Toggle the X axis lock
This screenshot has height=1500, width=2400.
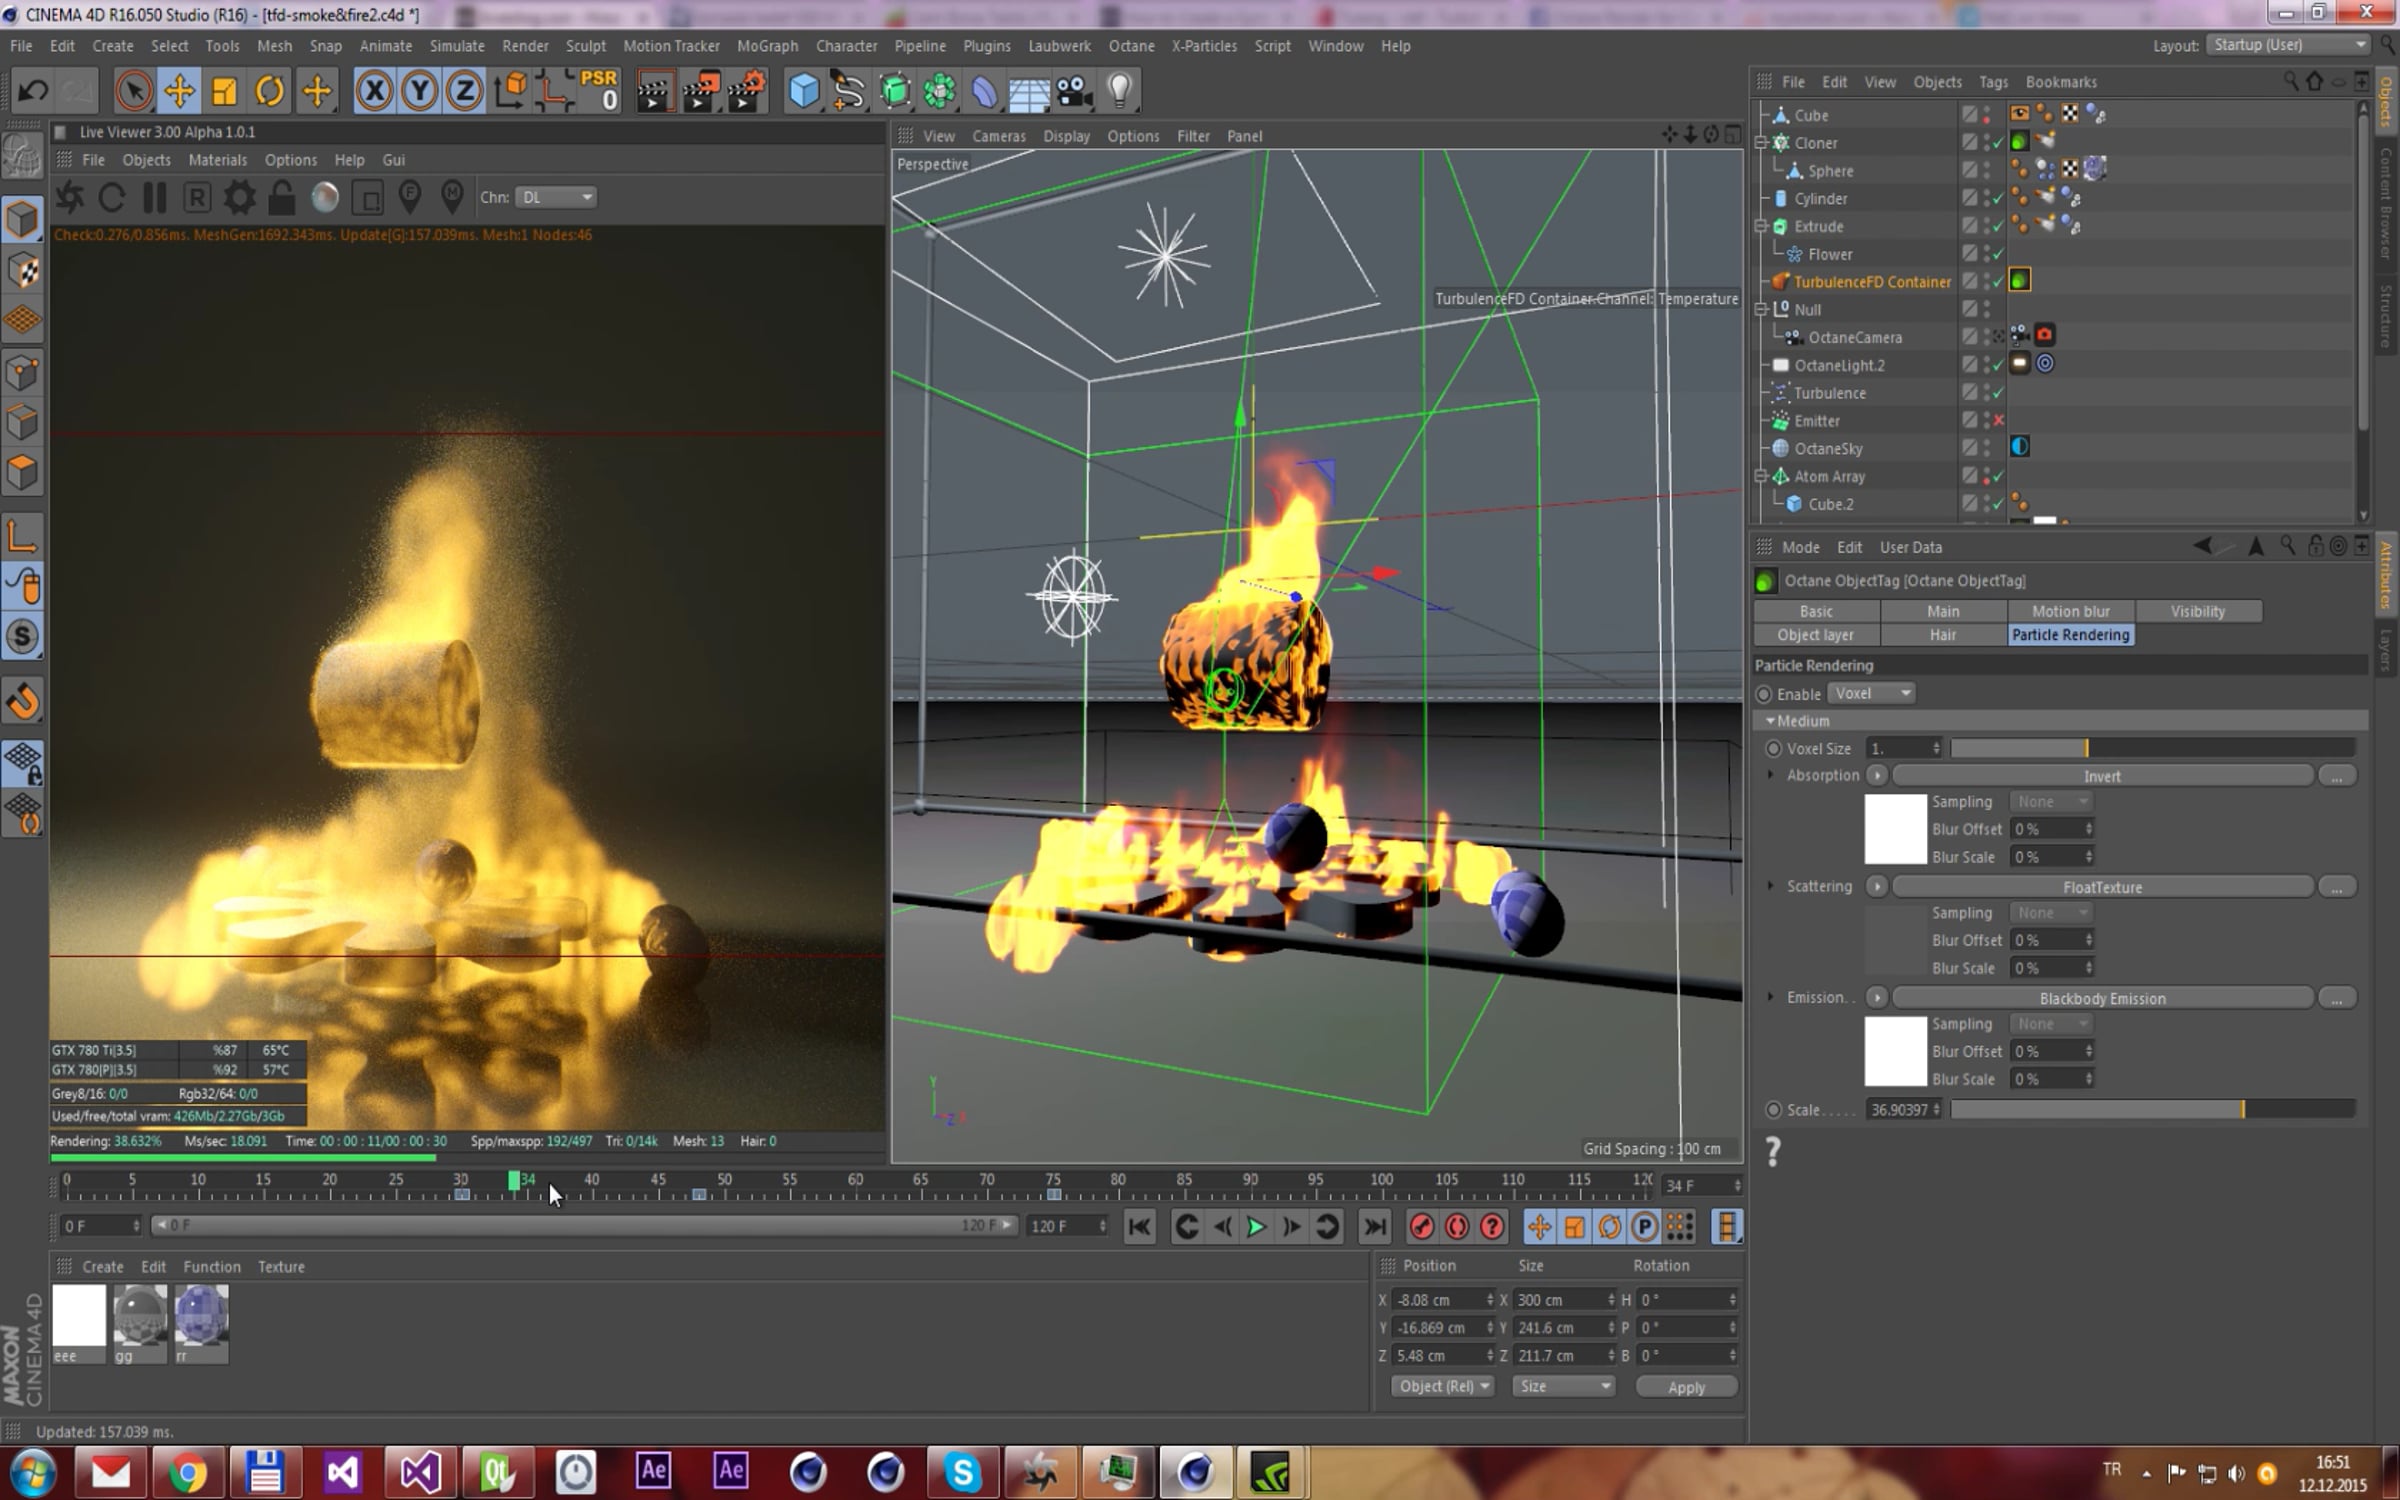click(x=374, y=91)
